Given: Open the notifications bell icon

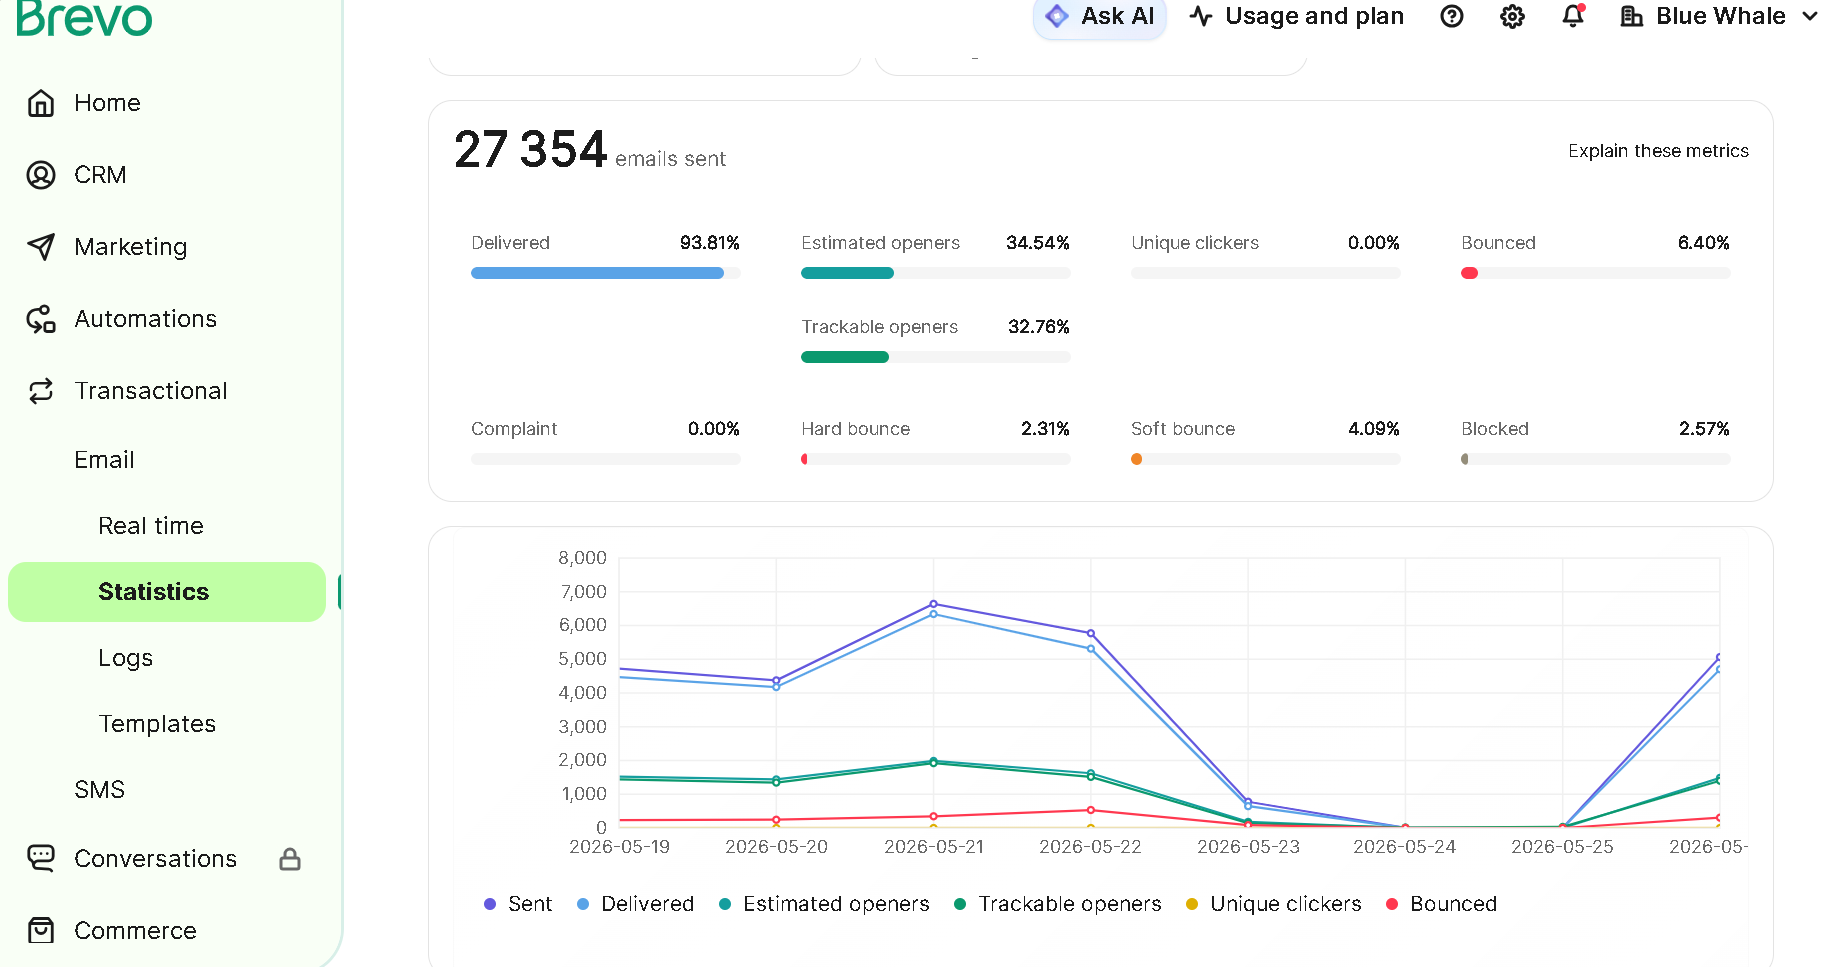Looking at the screenshot, I should point(1573,16).
